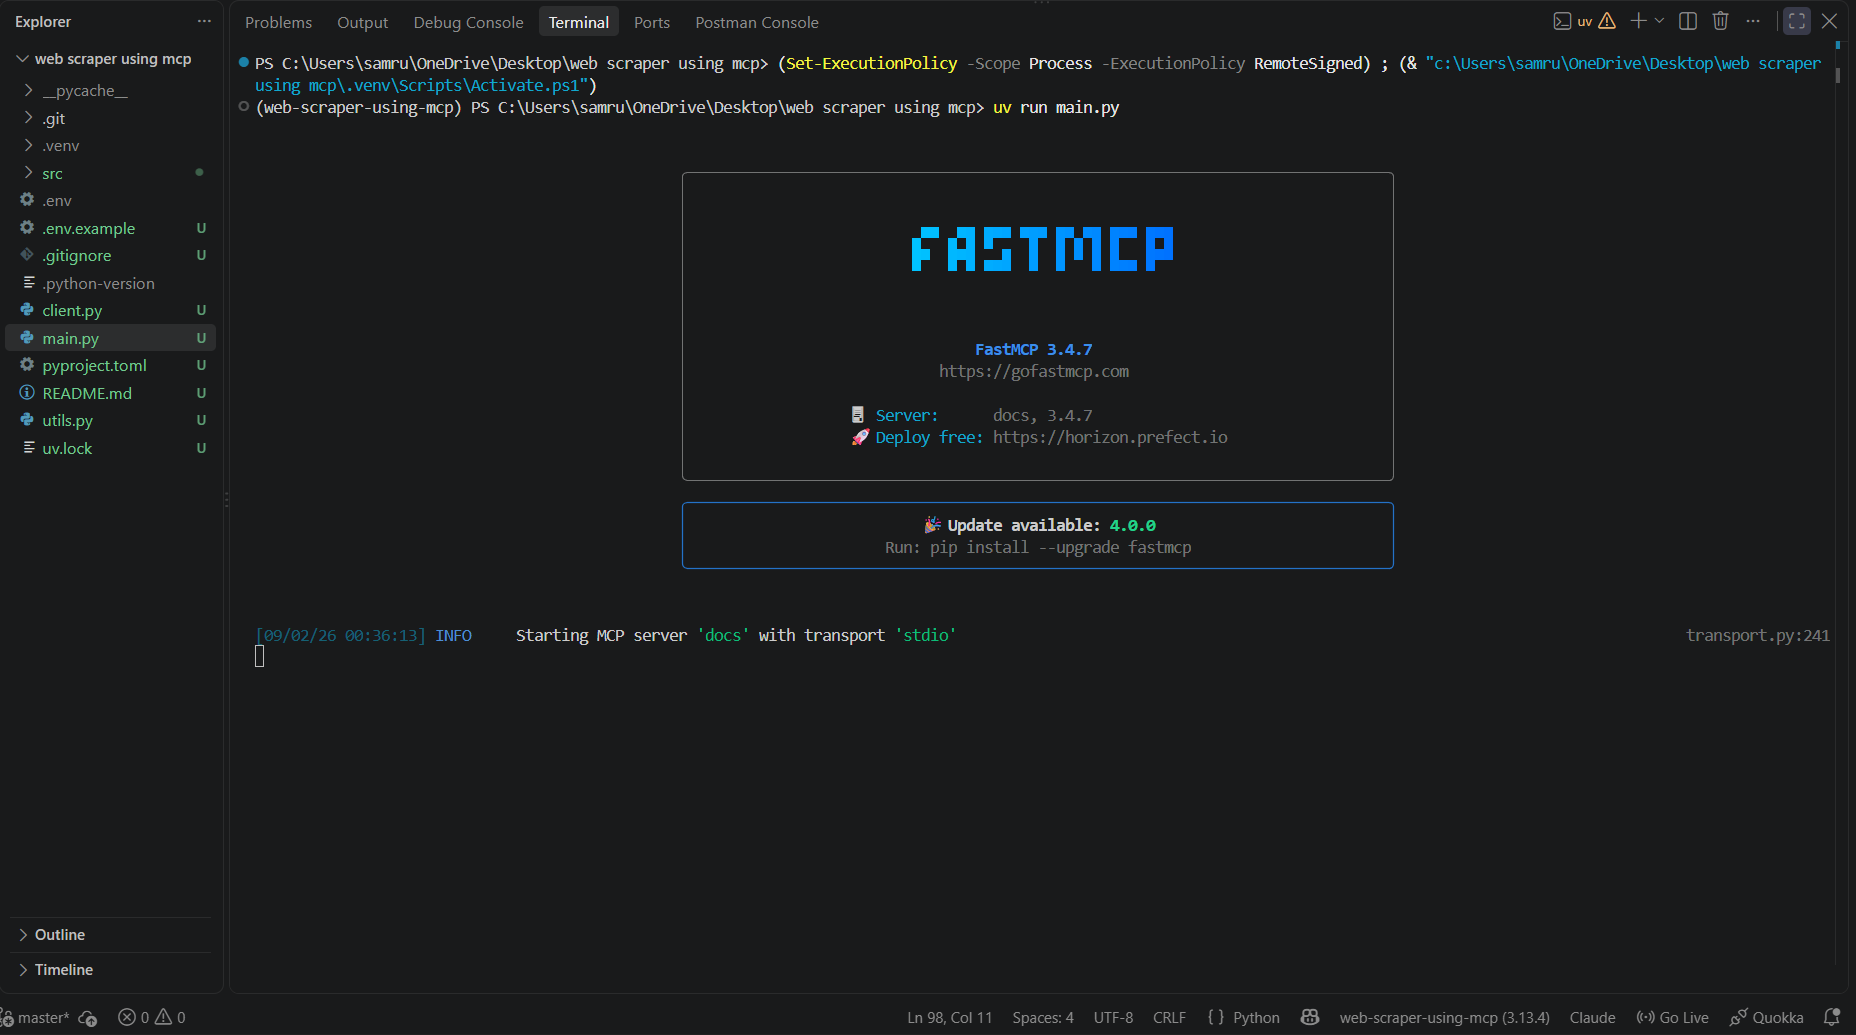Create a new terminal with plus icon
Image resolution: width=1856 pixels, height=1035 pixels.
(1638, 21)
